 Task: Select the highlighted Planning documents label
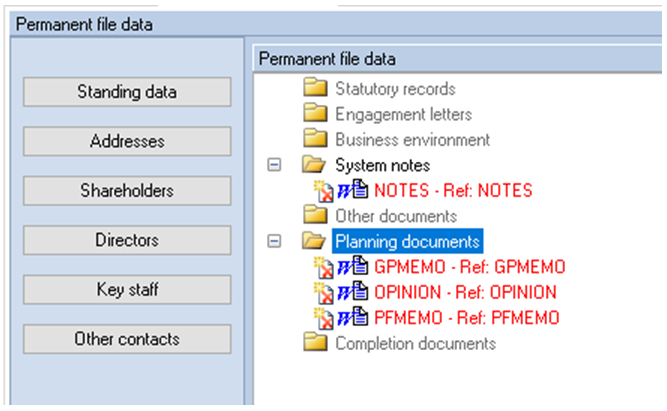point(408,241)
